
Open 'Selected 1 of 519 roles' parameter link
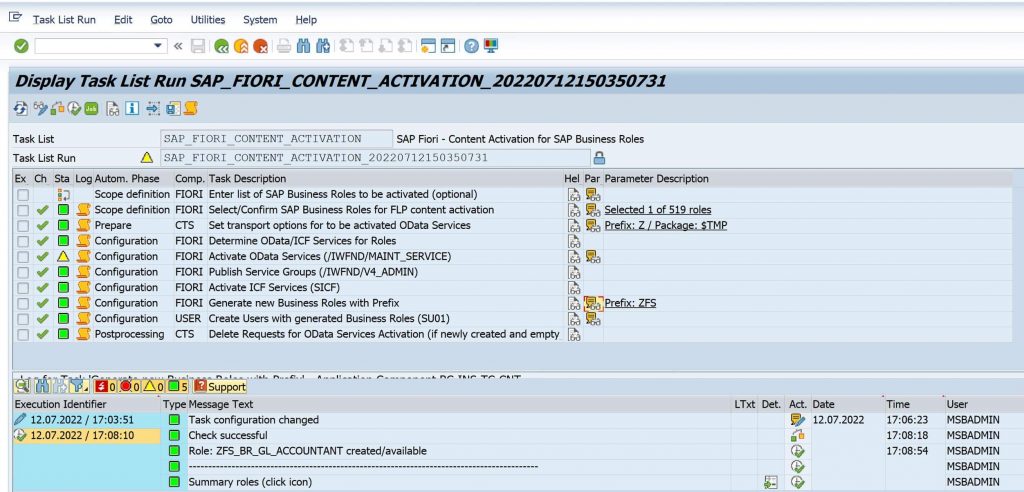(x=658, y=210)
